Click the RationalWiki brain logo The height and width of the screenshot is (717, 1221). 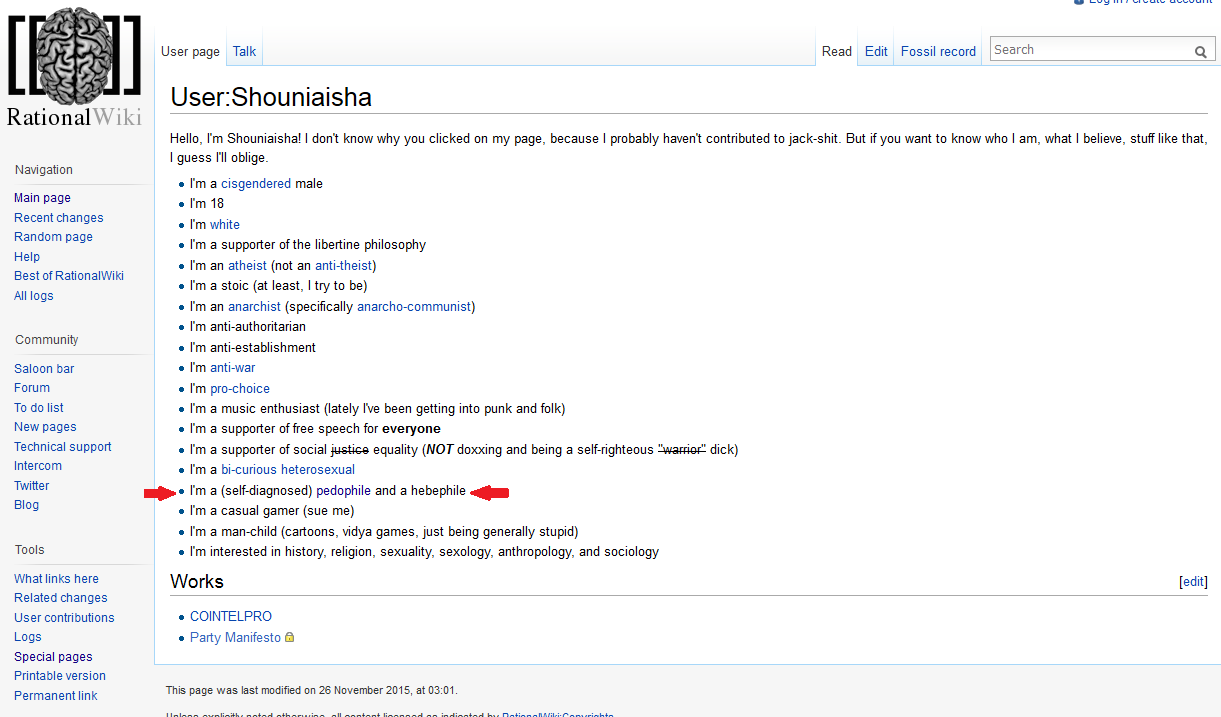74,65
